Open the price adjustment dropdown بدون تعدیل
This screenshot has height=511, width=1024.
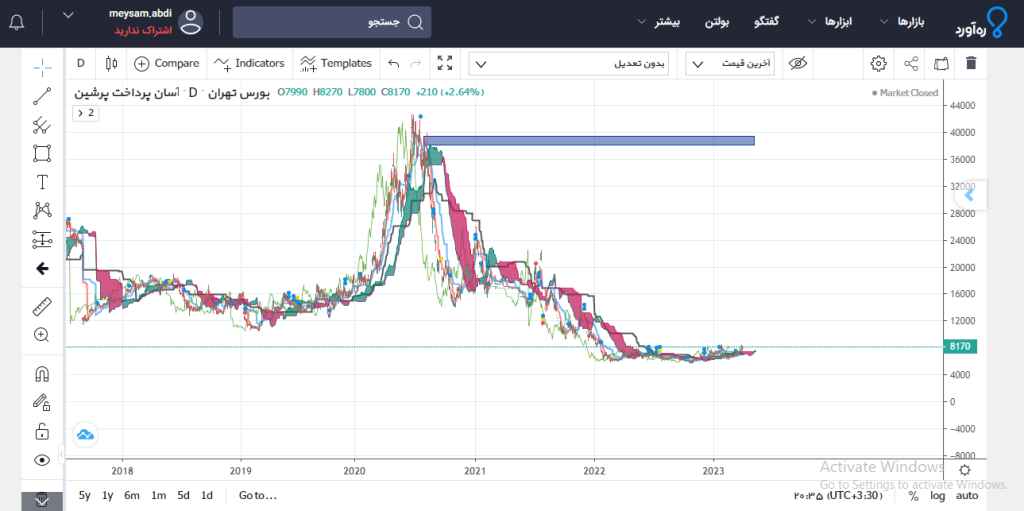point(569,64)
